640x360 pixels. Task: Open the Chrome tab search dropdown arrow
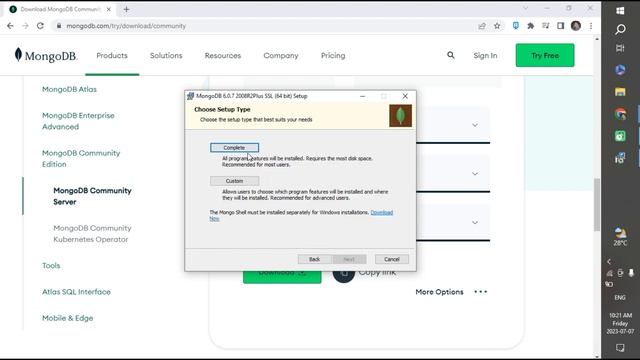(x=526, y=8)
